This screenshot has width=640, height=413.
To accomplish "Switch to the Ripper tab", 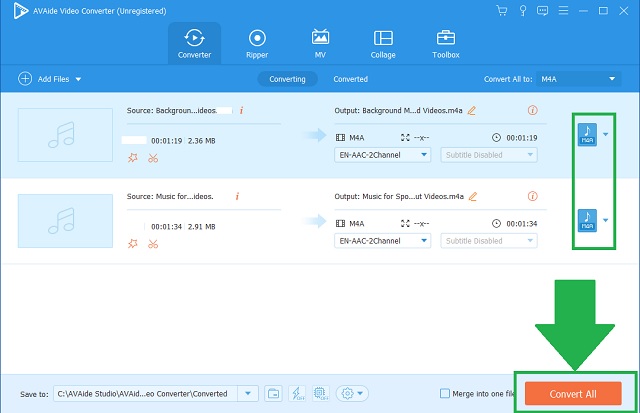I will (257, 44).
